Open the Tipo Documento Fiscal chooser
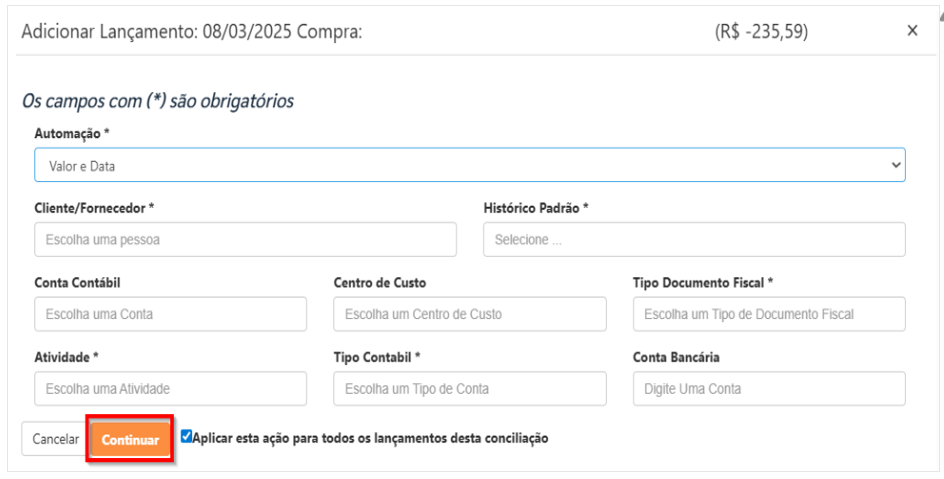Image resolution: width=944 pixels, height=479 pixels. [768, 314]
